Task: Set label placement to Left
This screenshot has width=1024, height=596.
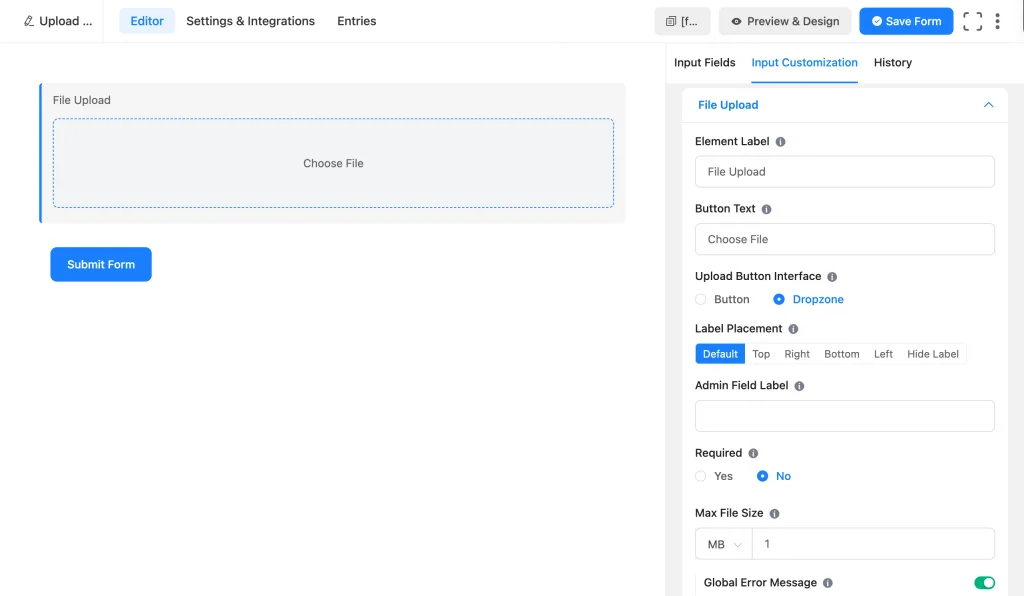Action: coord(883,354)
